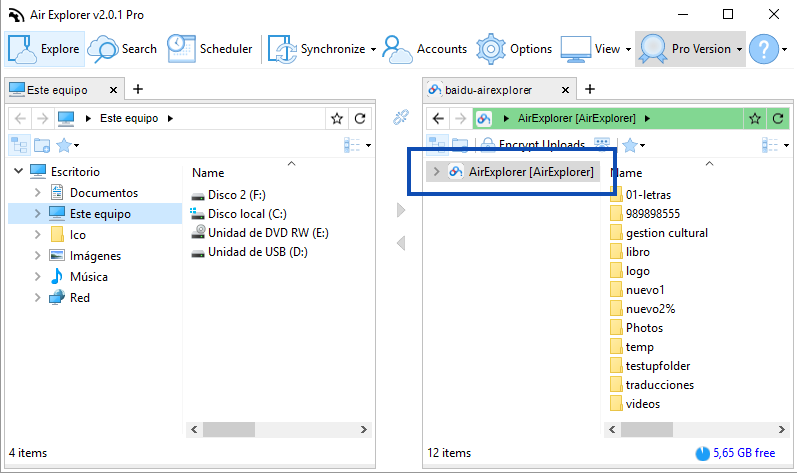Refresh the right pane
Screen dimensions: 797x473
[x=778, y=118]
